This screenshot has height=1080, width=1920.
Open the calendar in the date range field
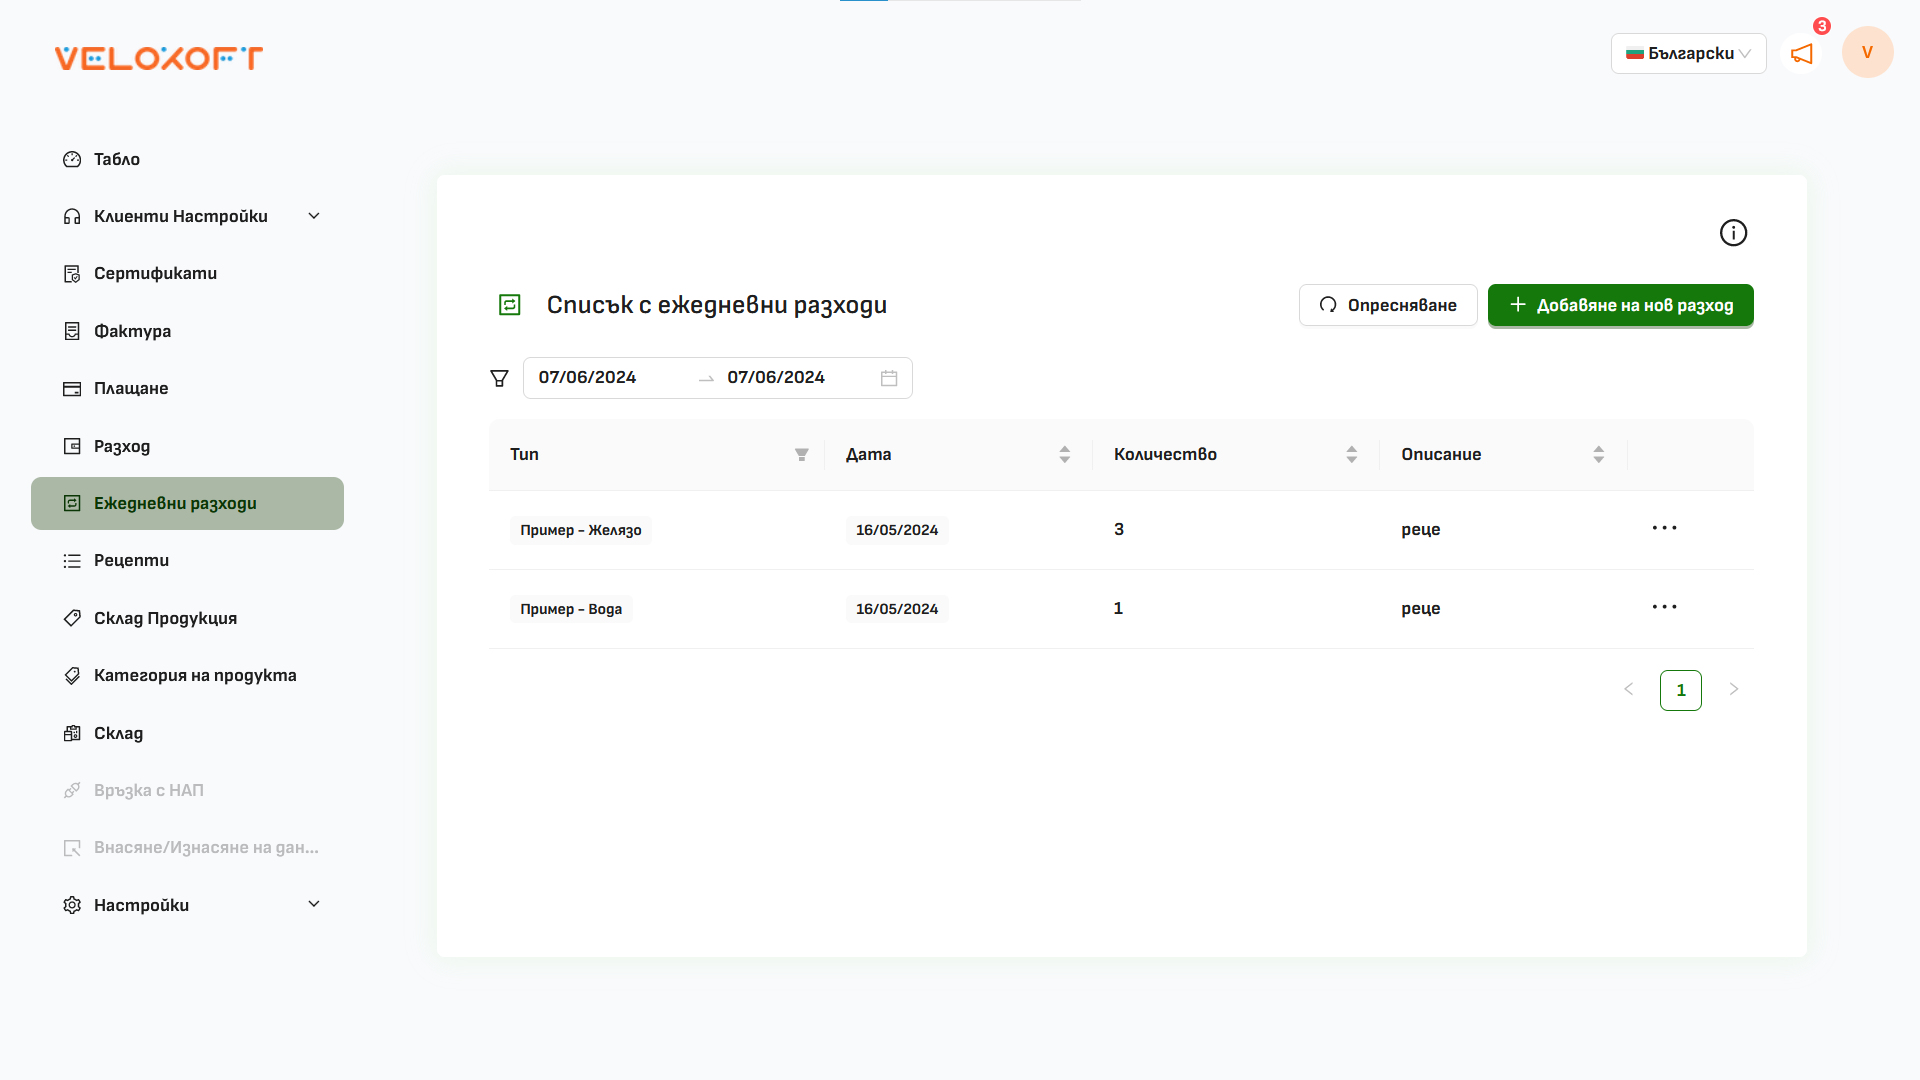click(x=889, y=377)
